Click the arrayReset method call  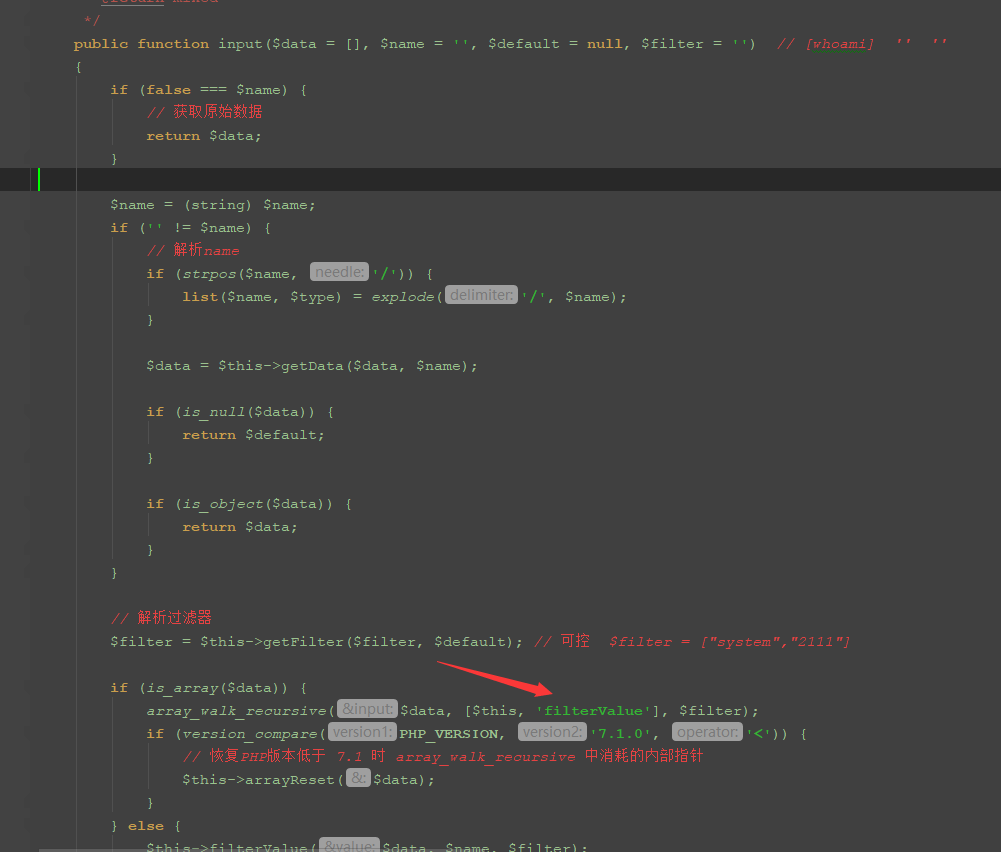point(290,780)
